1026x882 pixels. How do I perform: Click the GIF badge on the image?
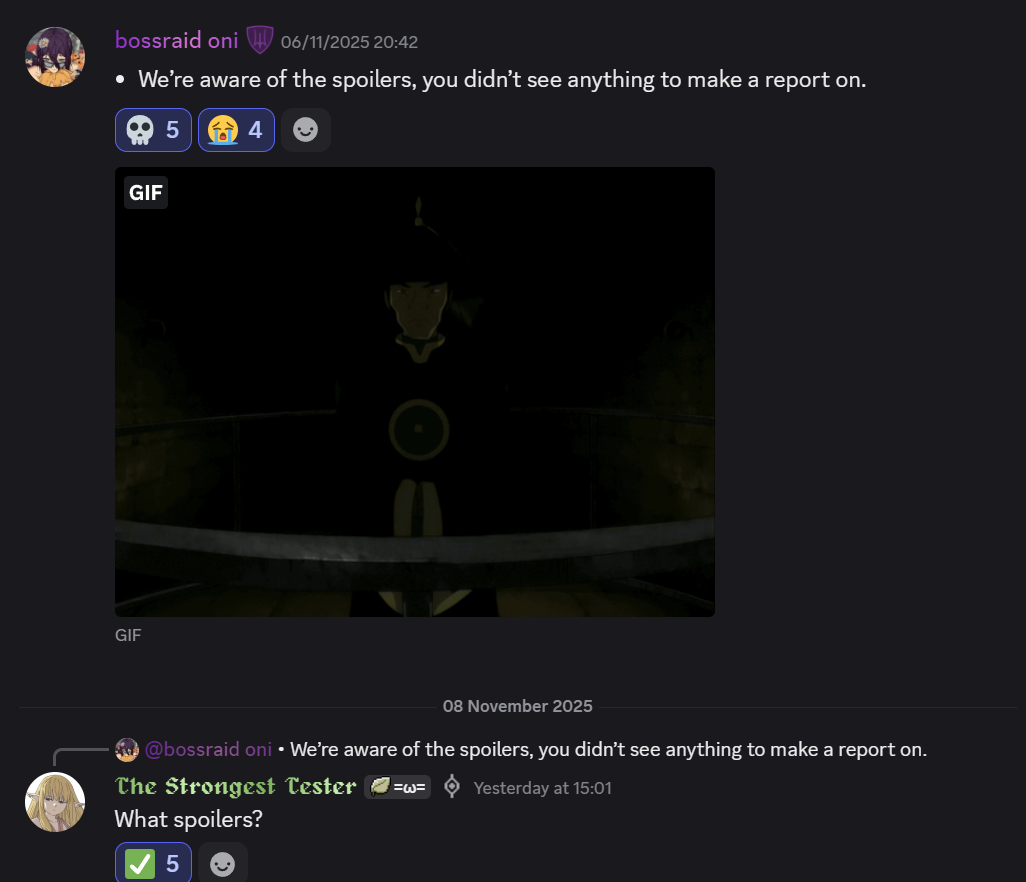(x=146, y=192)
